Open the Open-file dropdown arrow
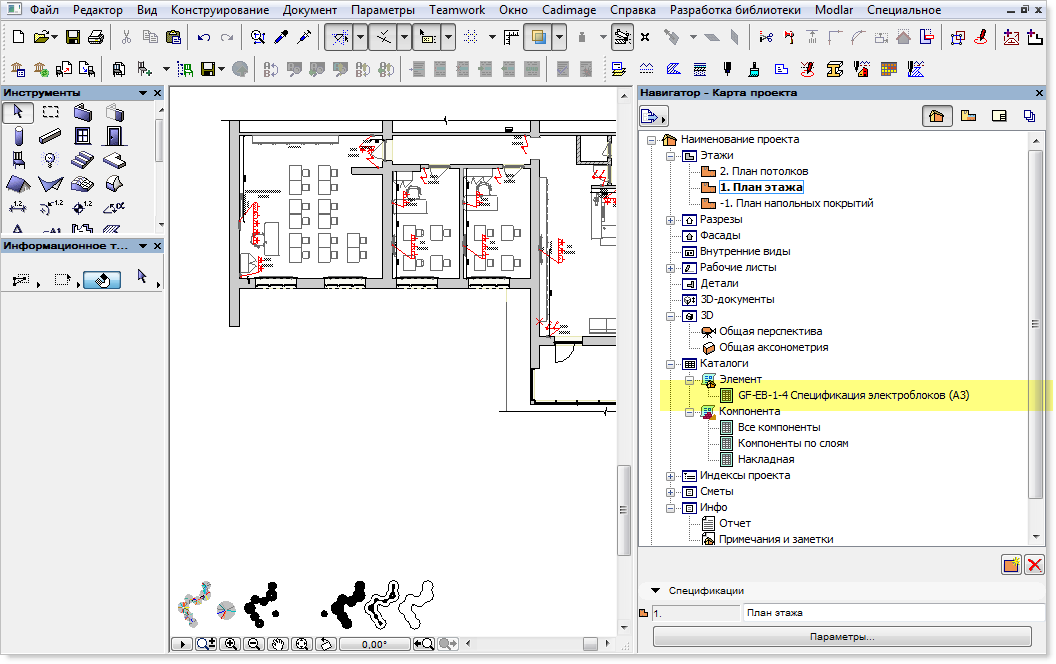The width and height of the screenshot is (1056, 664). pyautogui.click(x=55, y=38)
